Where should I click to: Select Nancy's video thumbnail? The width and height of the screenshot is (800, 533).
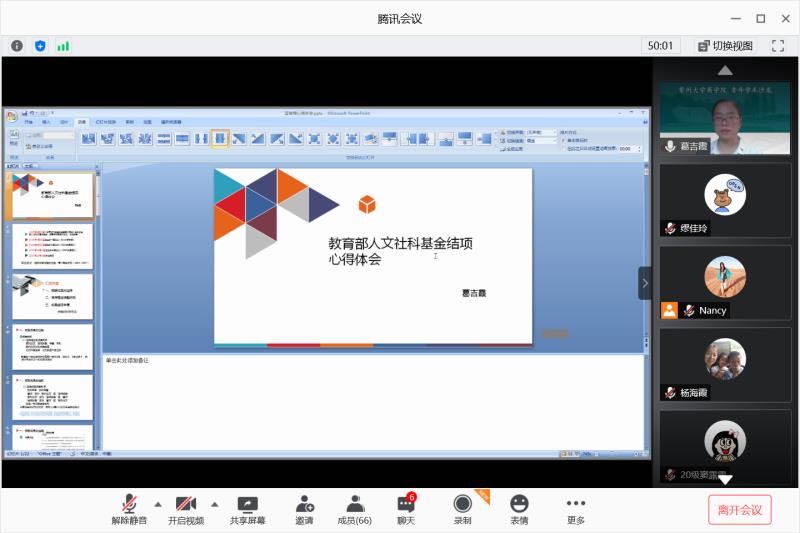(x=725, y=283)
